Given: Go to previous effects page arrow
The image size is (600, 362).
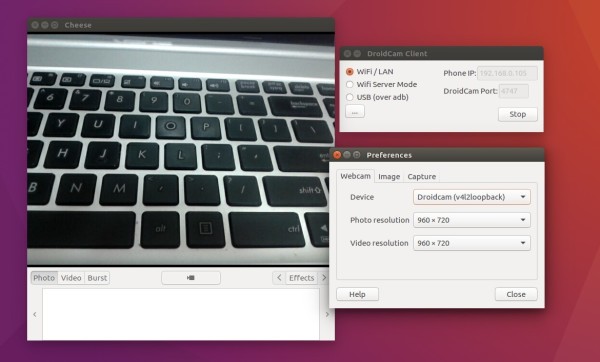Looking at the screenshot, I should click(279, 278).
